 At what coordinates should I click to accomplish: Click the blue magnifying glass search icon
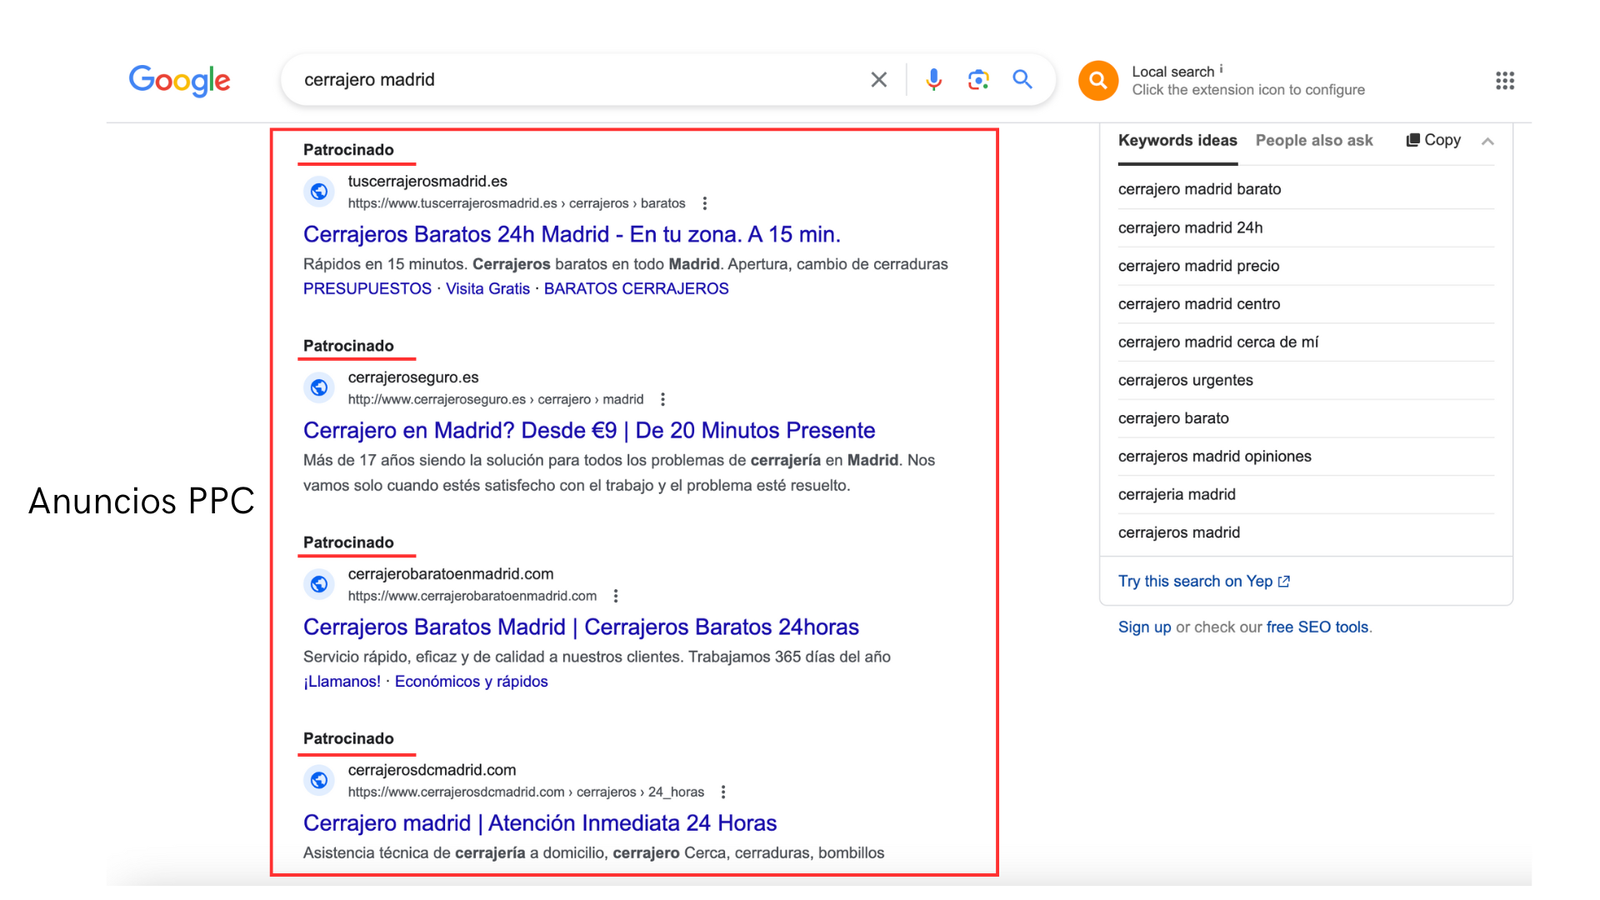(1022, 79)
